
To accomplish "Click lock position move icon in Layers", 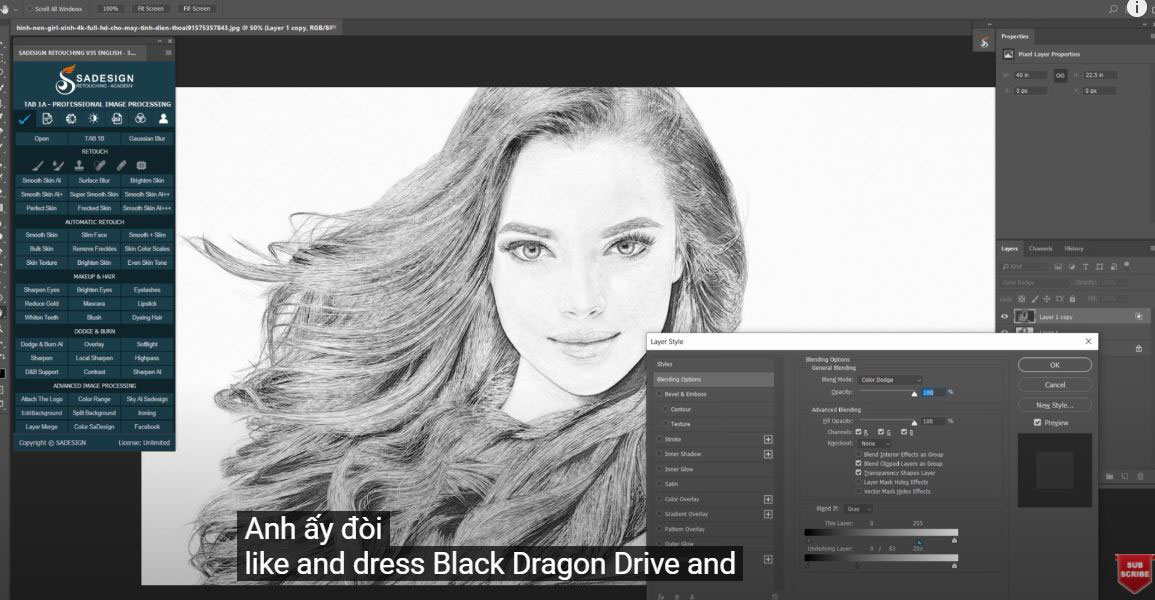I will coord(1047,299).
